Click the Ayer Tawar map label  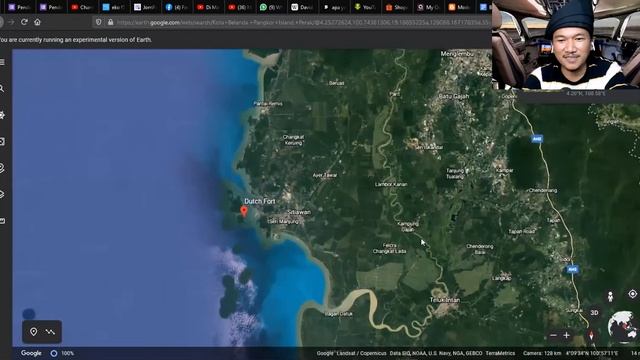[325, 175]
